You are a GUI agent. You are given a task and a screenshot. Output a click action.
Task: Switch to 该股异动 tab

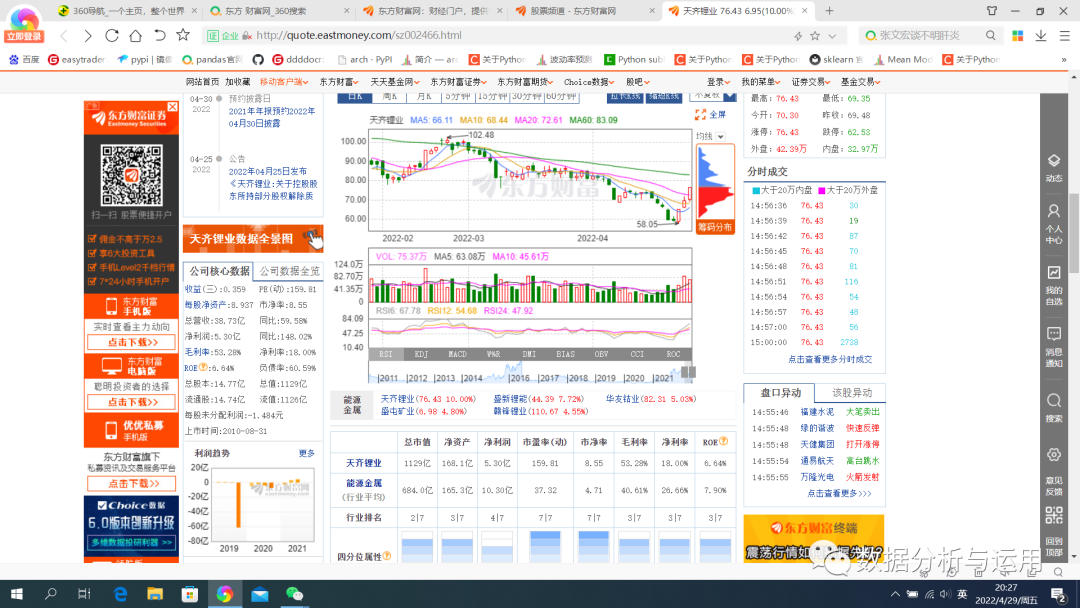click(x=851, y=392)
